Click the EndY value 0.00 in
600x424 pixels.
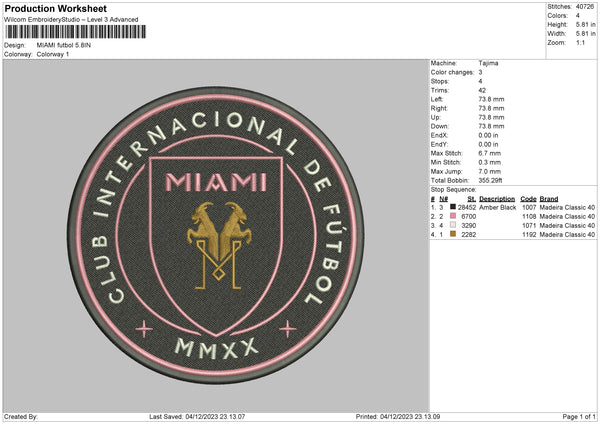pyautogui.click(x=488, y=144)
